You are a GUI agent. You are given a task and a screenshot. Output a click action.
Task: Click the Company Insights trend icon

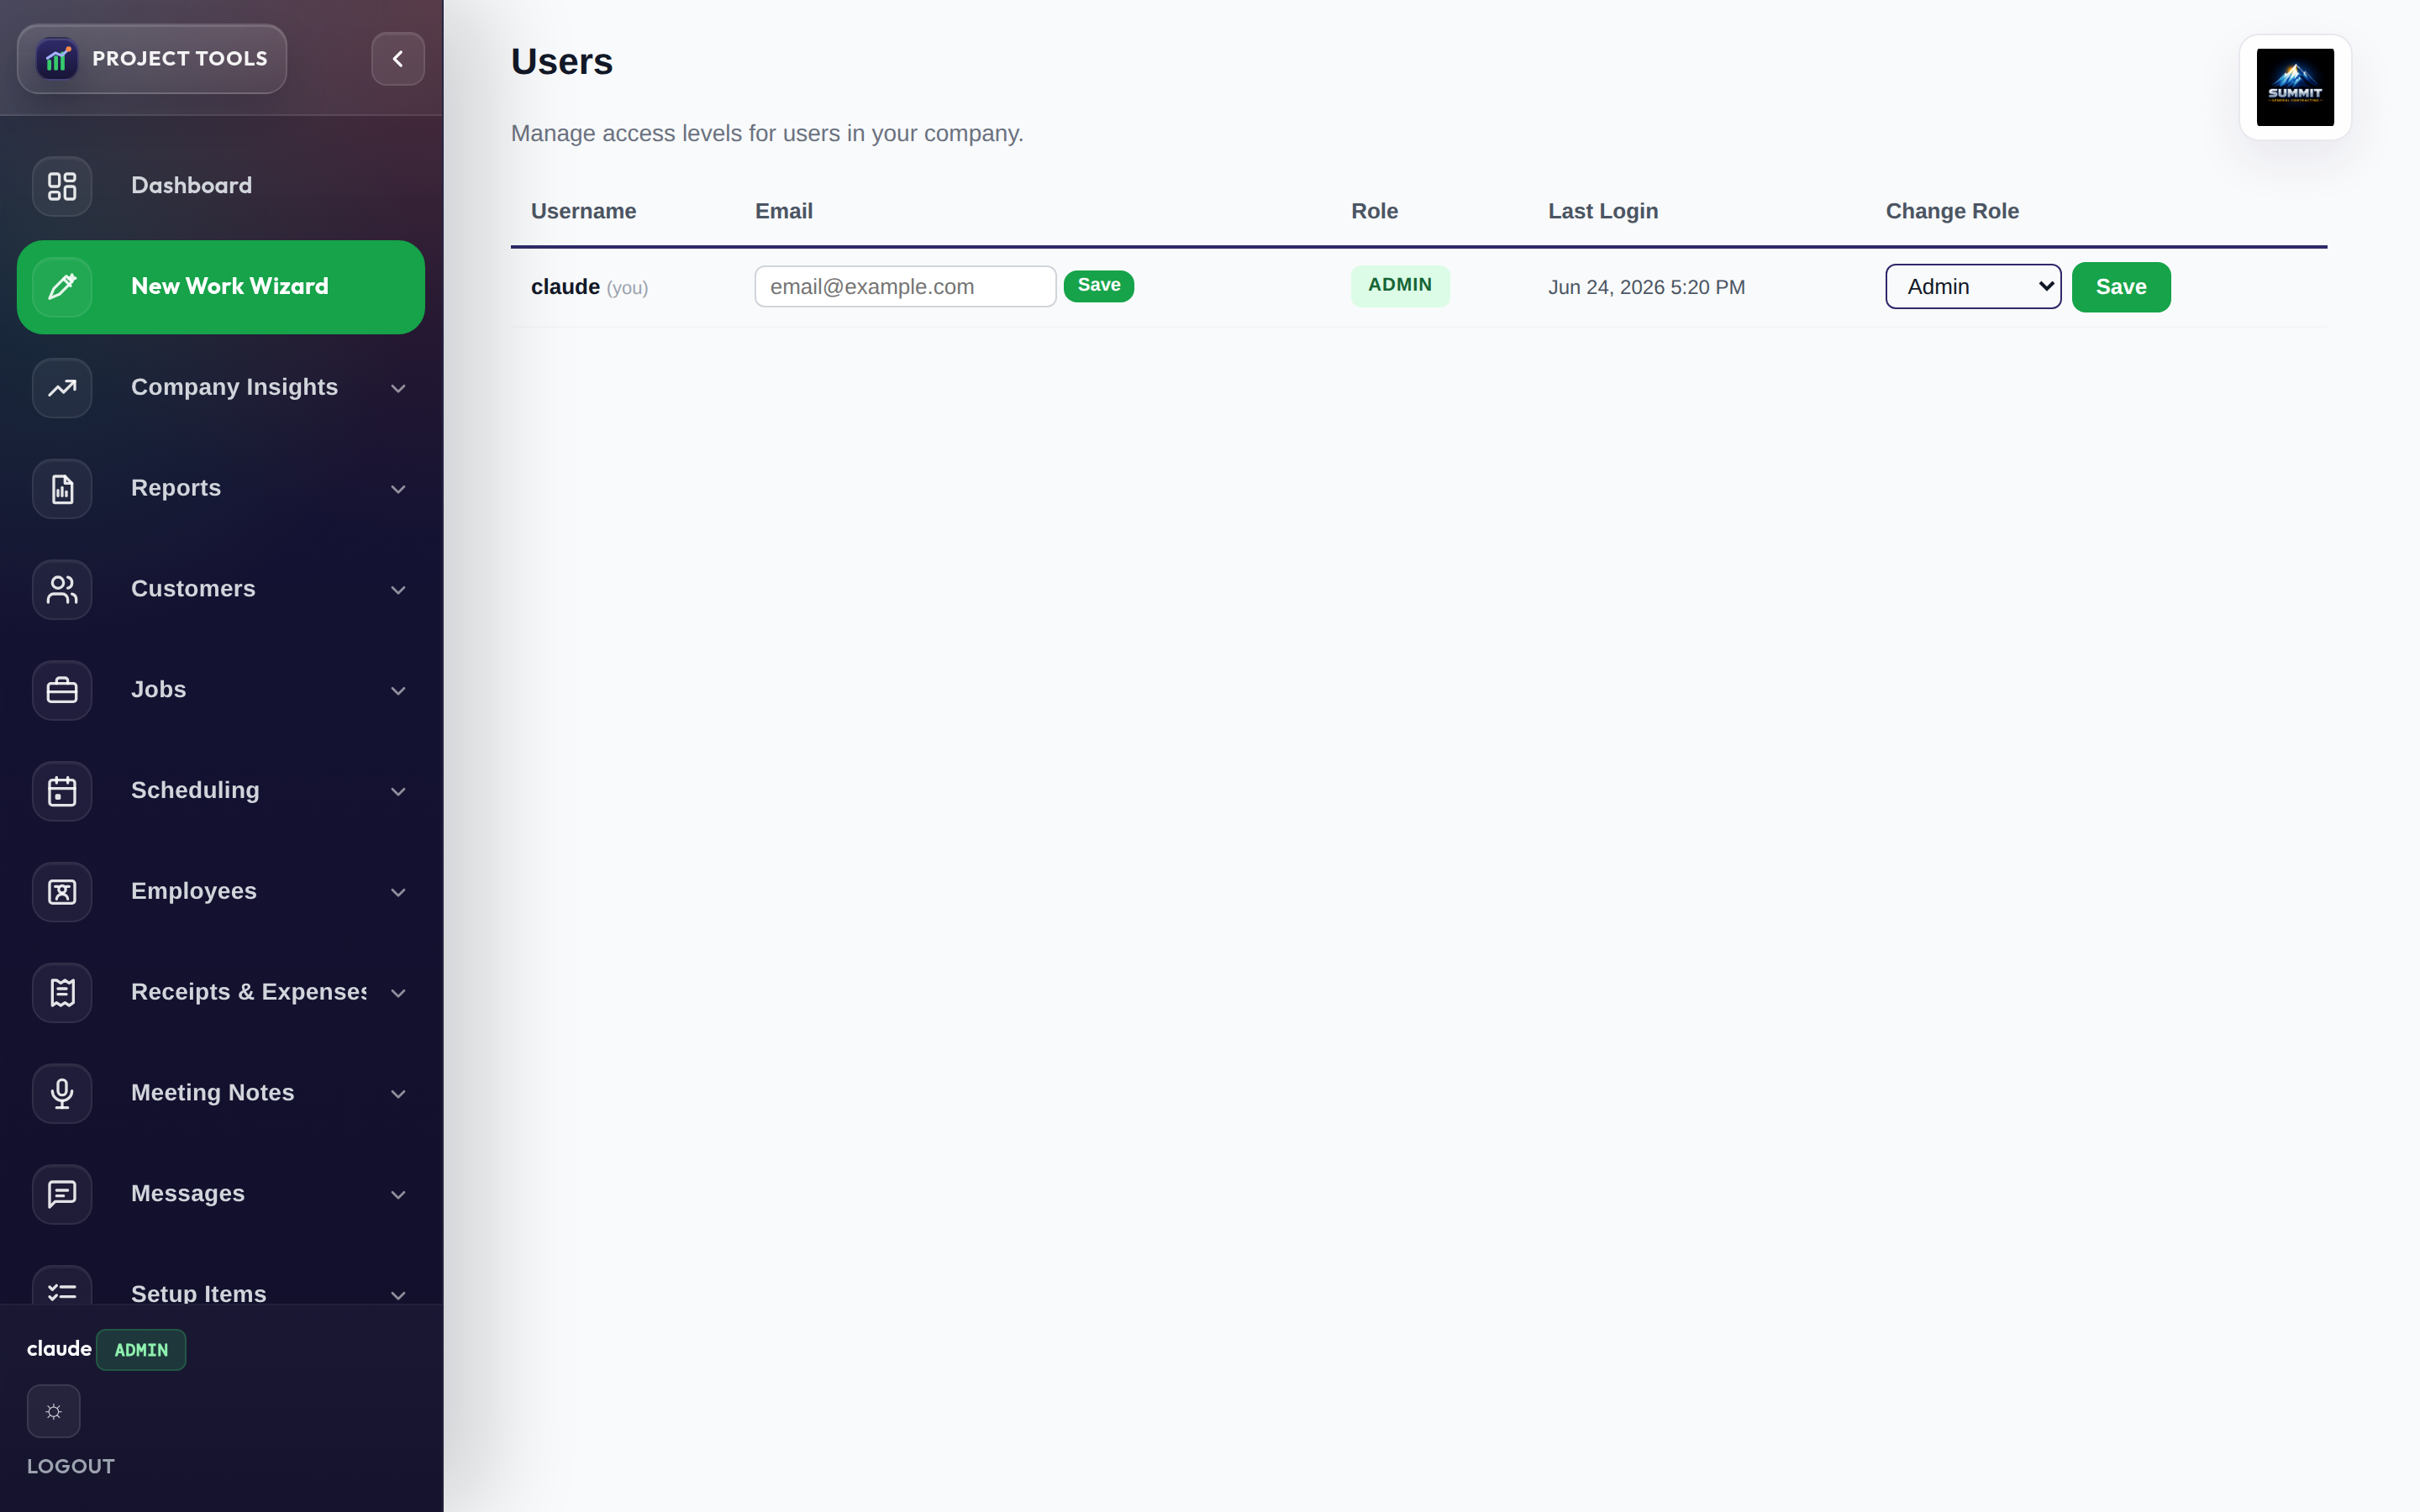click(x=62, y=388)
